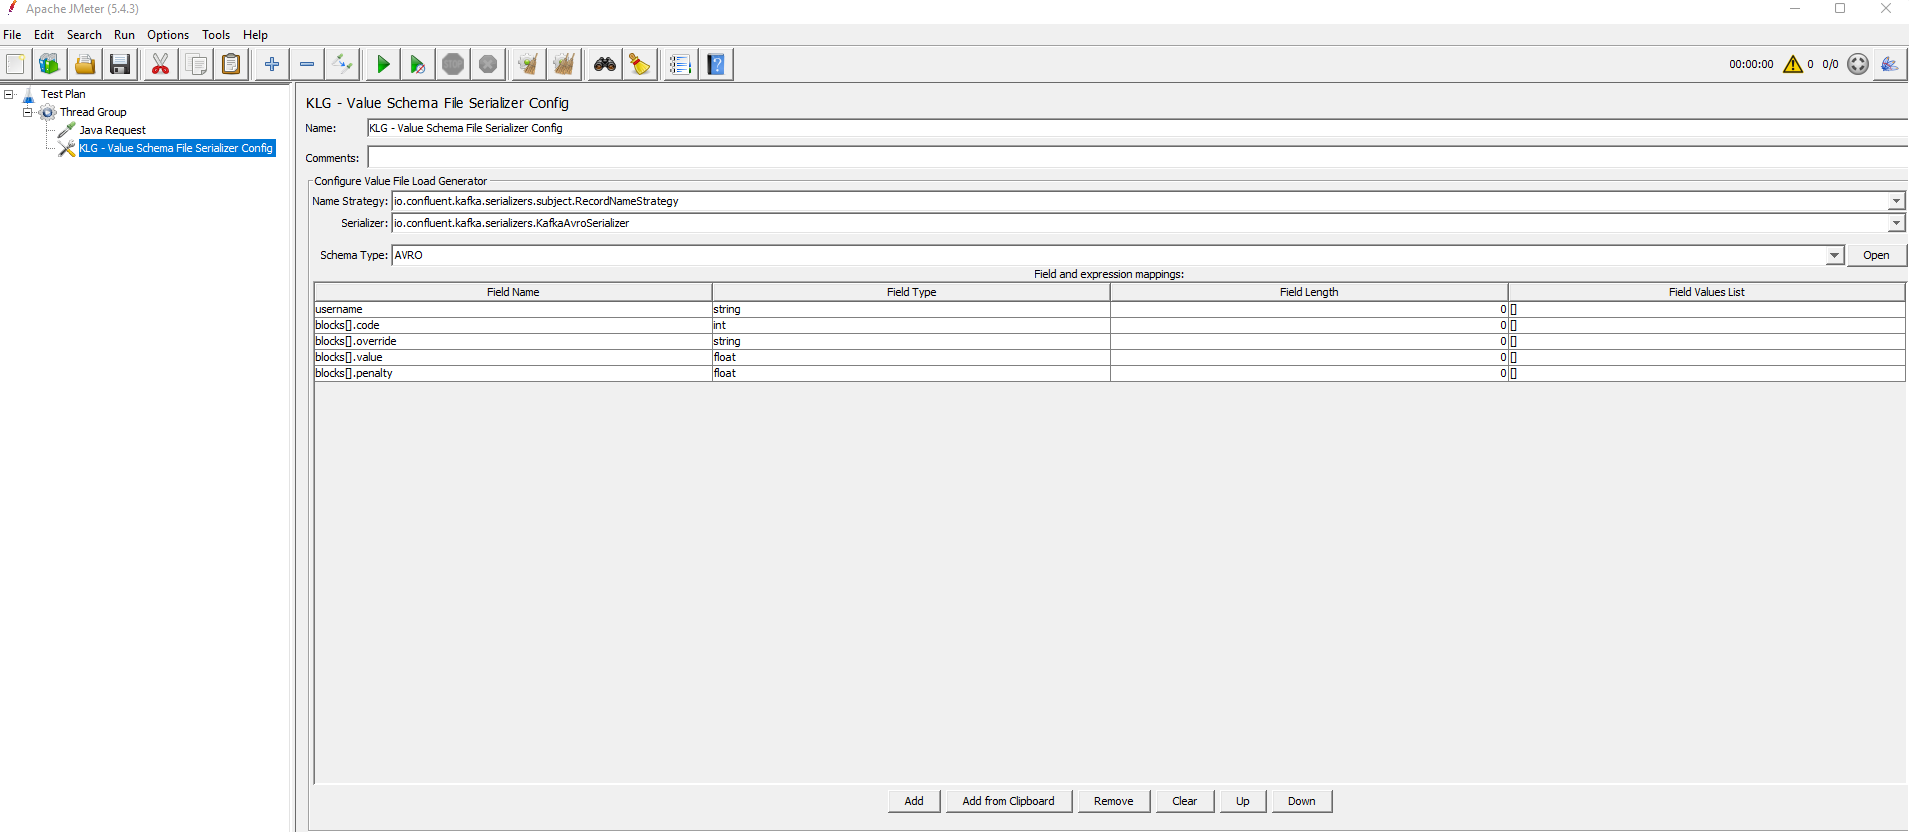Open the Help menu
The width and height of the screenshot is (1909, 832).
coord(255,34)
